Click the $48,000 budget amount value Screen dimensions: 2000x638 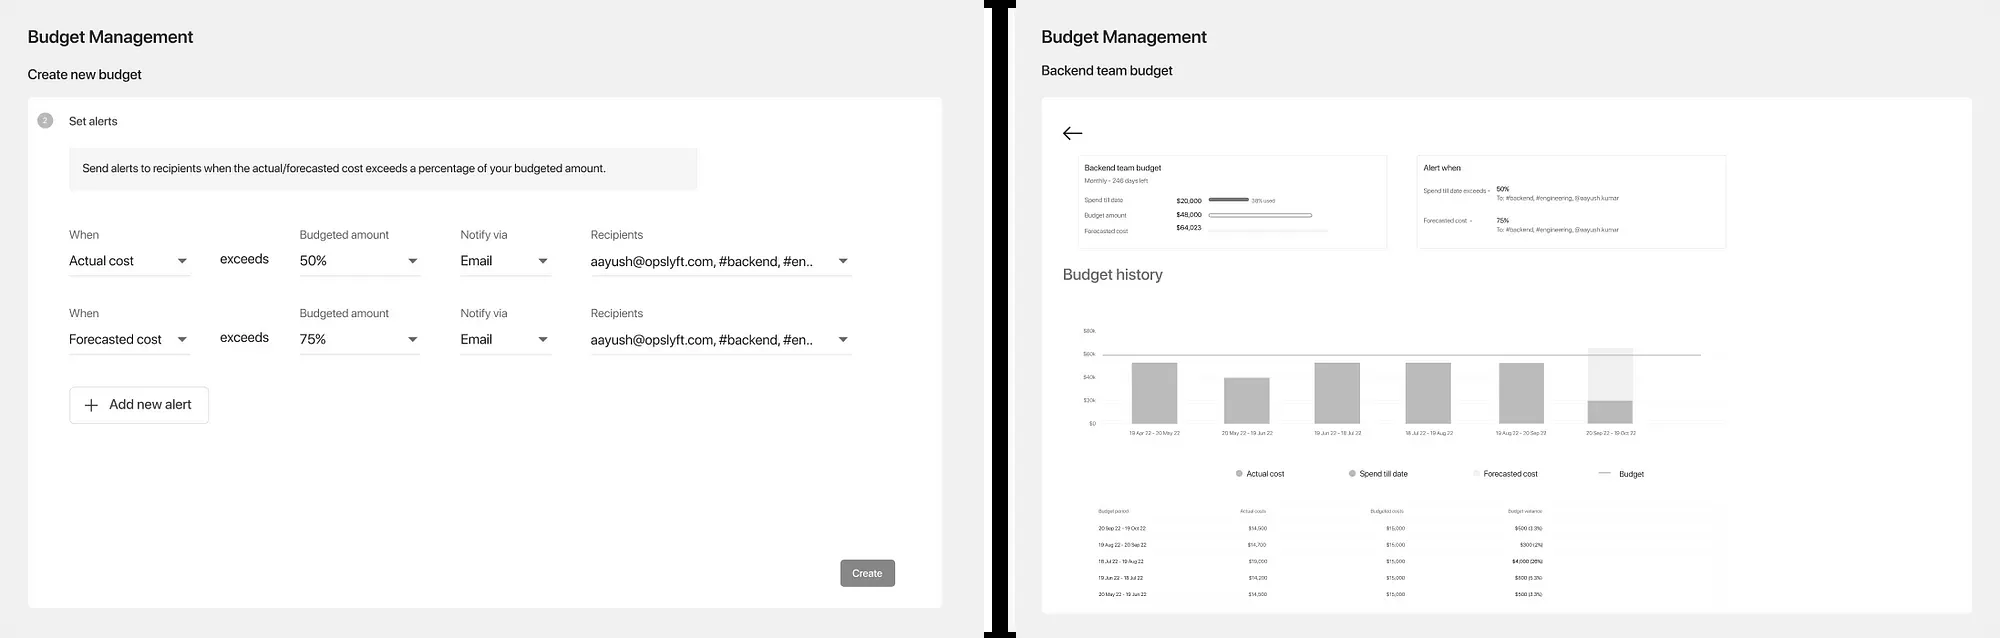coord(1189,215)
